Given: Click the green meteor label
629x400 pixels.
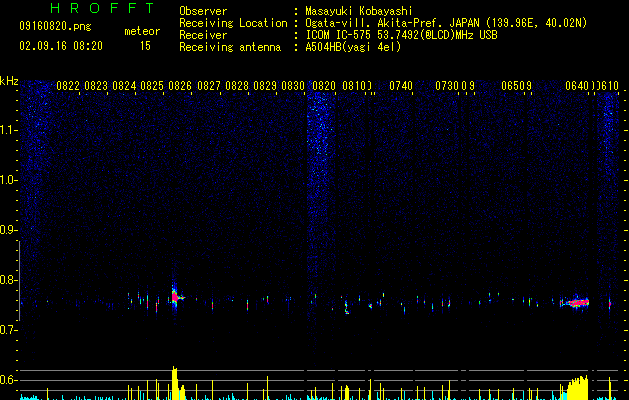Looking at the screenshot, I should coord(142,31).
